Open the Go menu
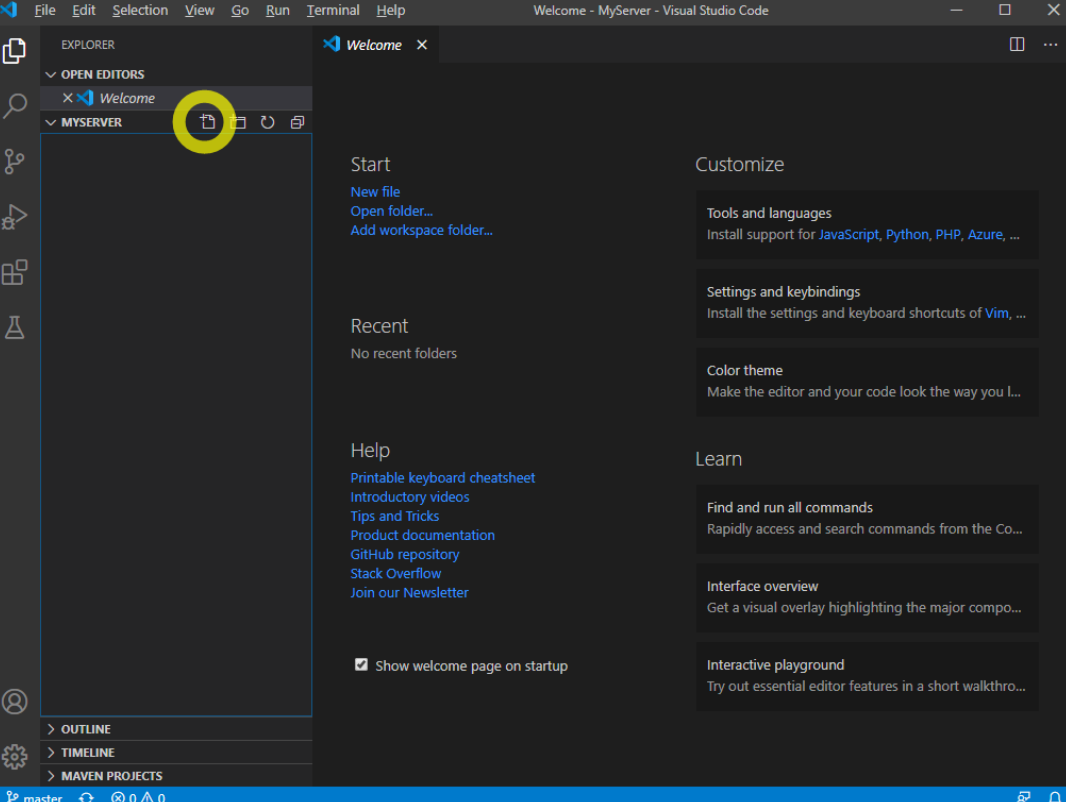The width and height of the screenshot is (1066, 802). (240, 10)
